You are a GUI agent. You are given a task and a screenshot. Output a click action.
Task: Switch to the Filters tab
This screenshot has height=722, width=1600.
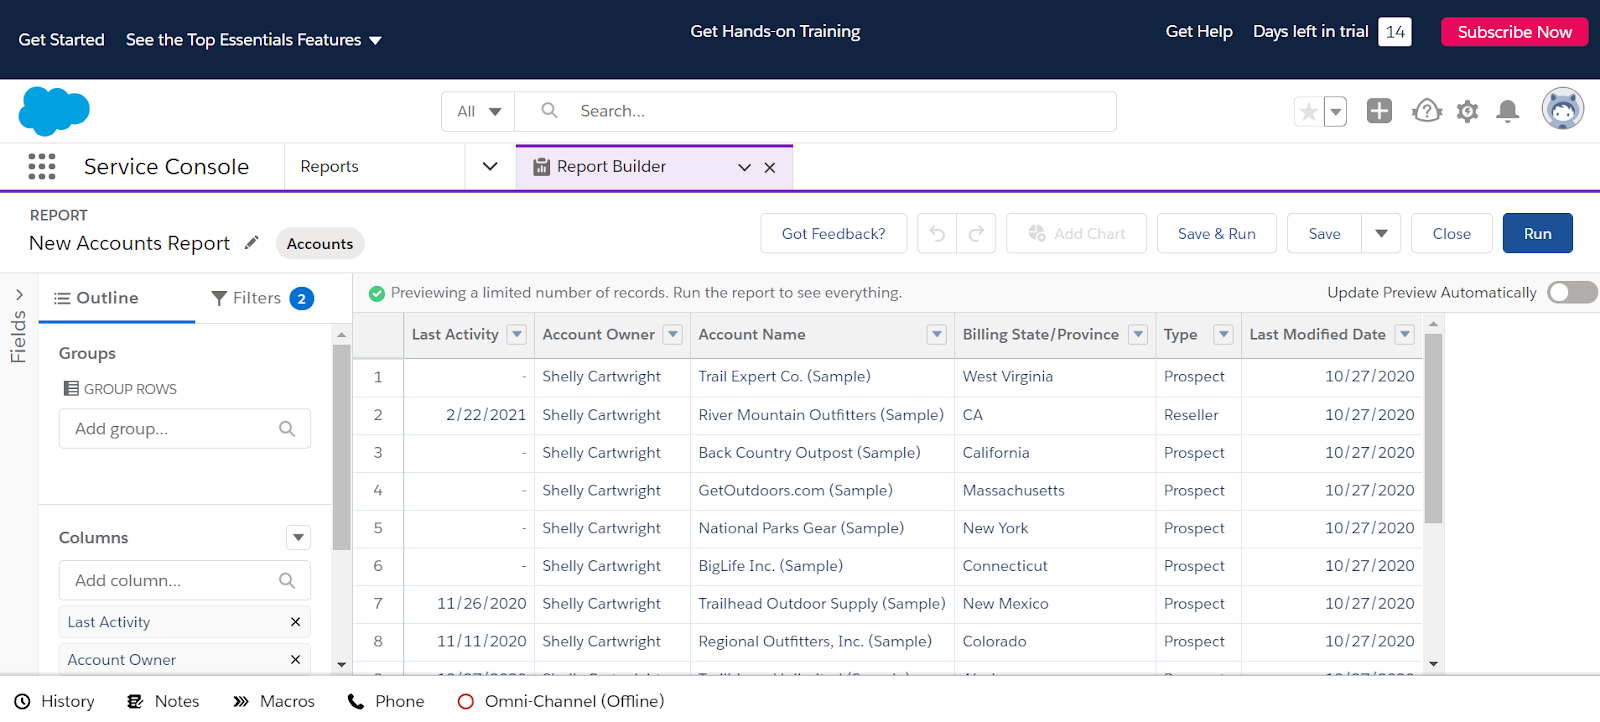coord(262,298)
